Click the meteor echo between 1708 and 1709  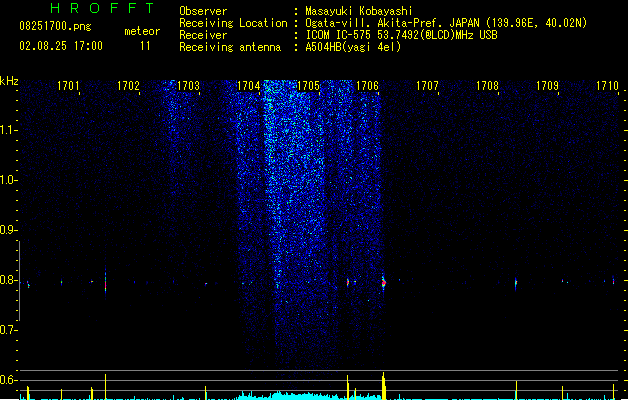(x=516, y=283)
